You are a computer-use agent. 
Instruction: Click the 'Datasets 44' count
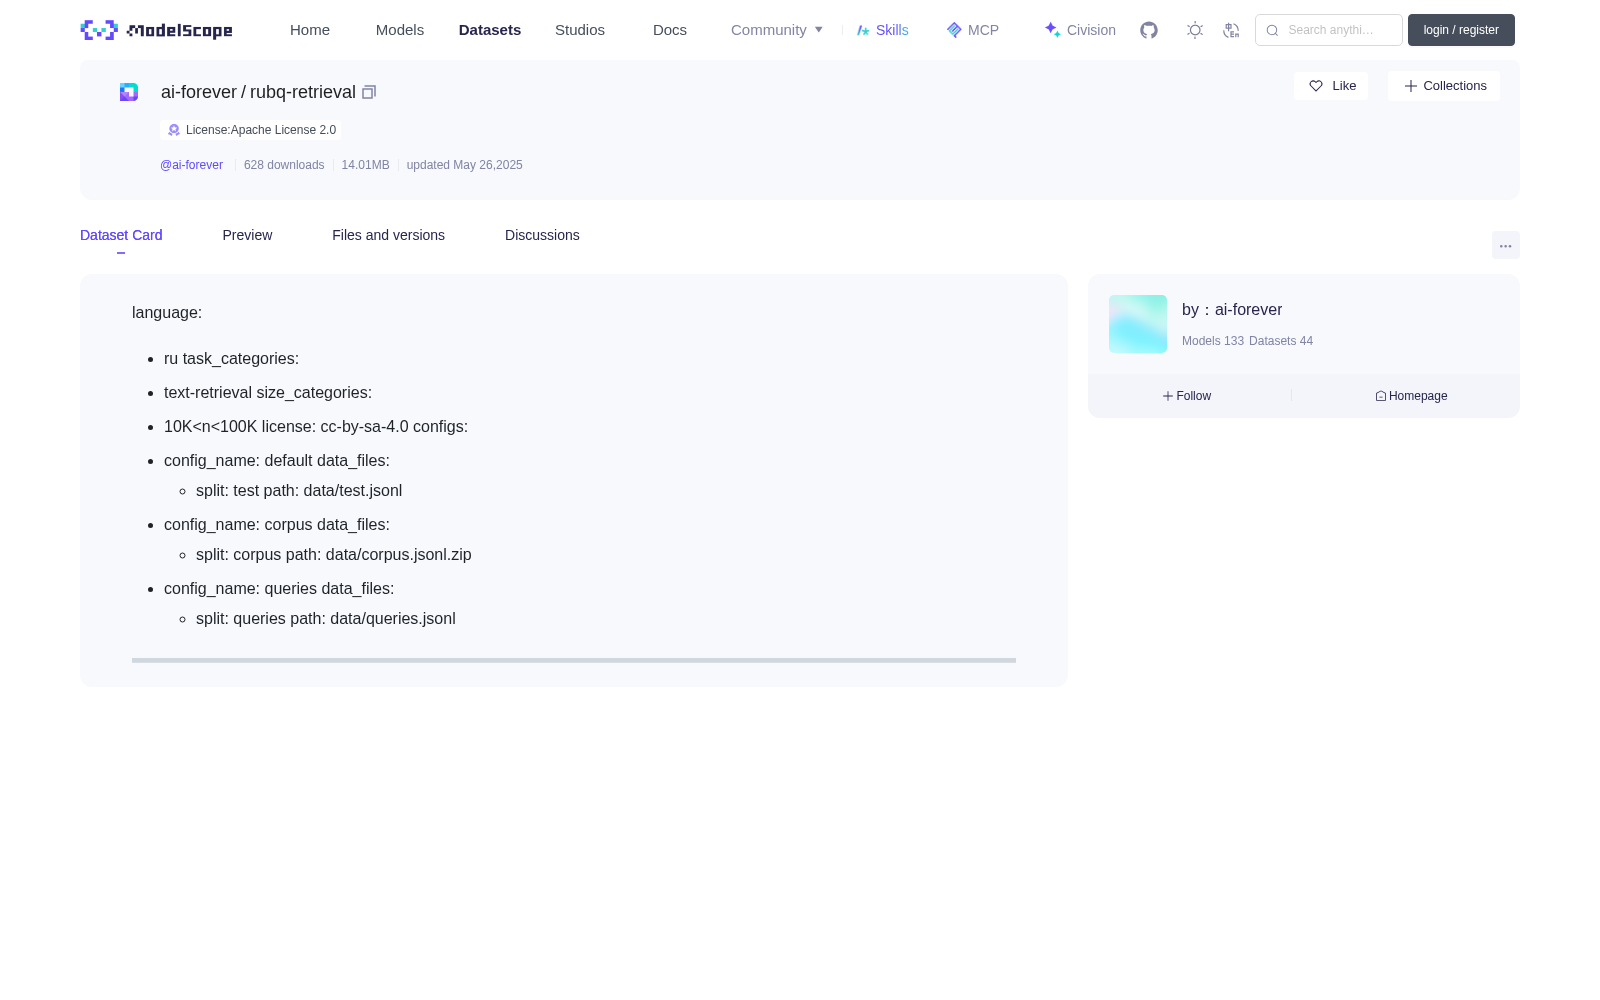click(1281, 341)
